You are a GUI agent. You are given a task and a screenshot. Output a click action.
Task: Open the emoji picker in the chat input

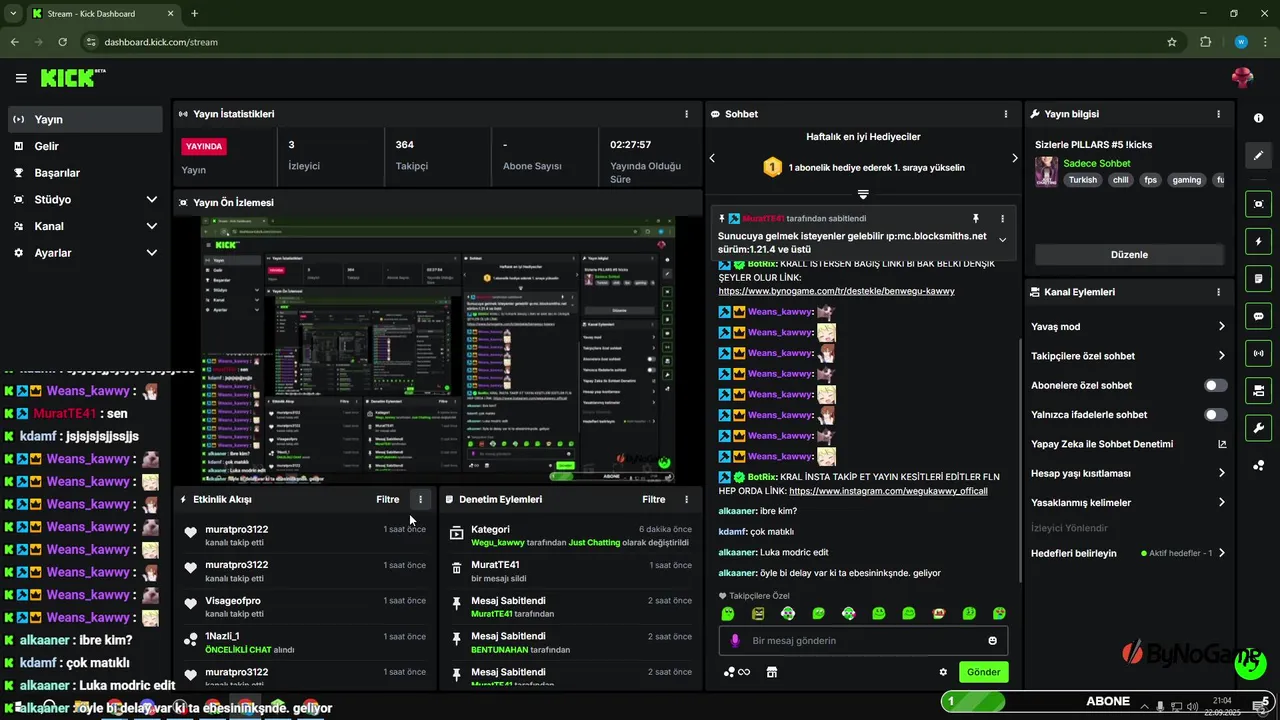[992, 641]
